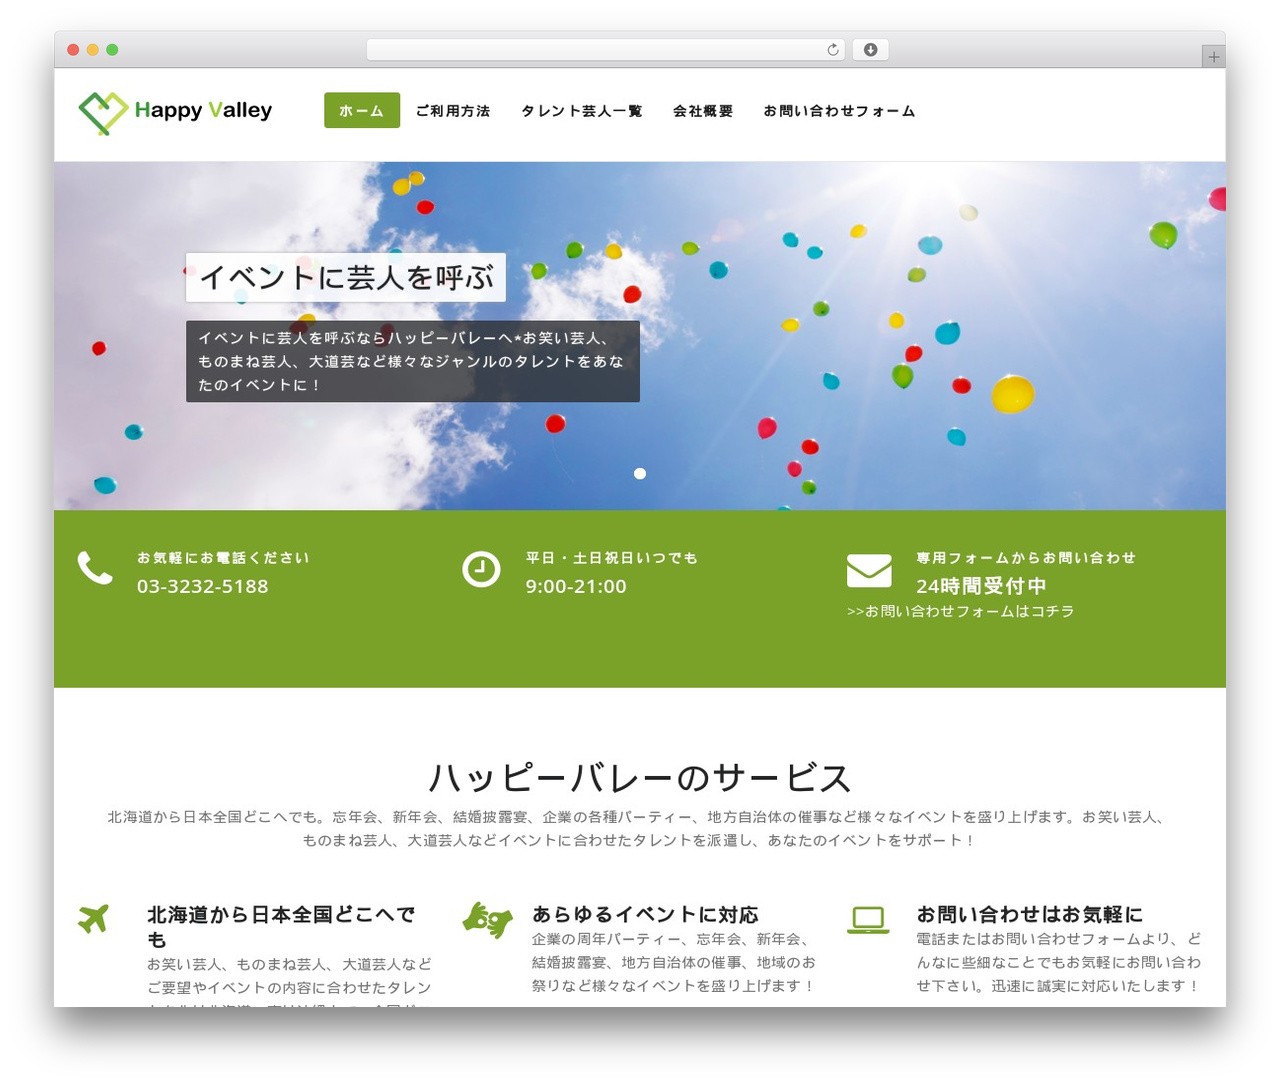This screenshot has height=1084, width=1280.
Task: Click the 北海道から日本全国どこへでも service title
Action: tap(281, 927)
